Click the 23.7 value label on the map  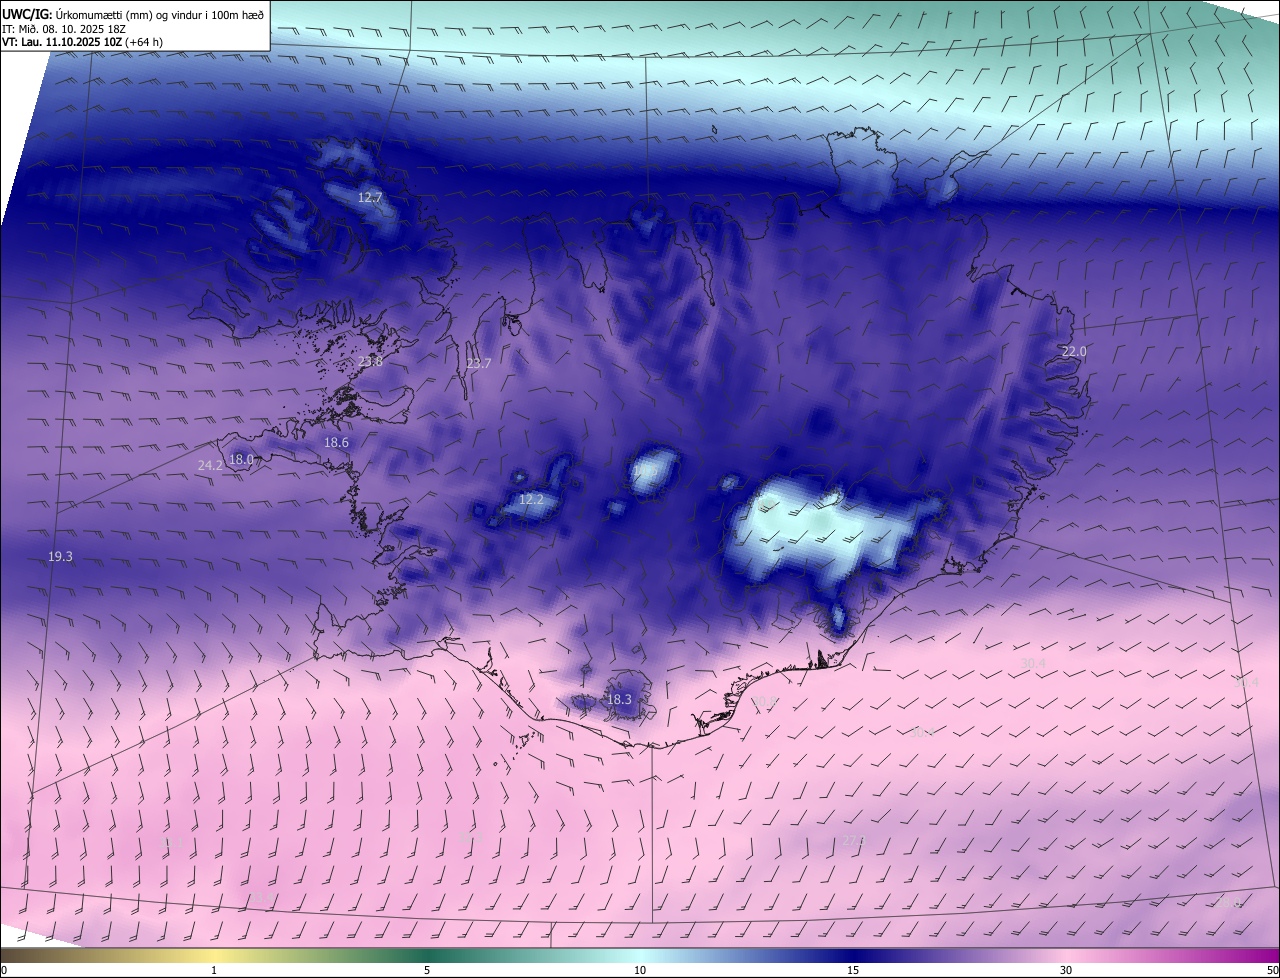click(x=479, y=363)
